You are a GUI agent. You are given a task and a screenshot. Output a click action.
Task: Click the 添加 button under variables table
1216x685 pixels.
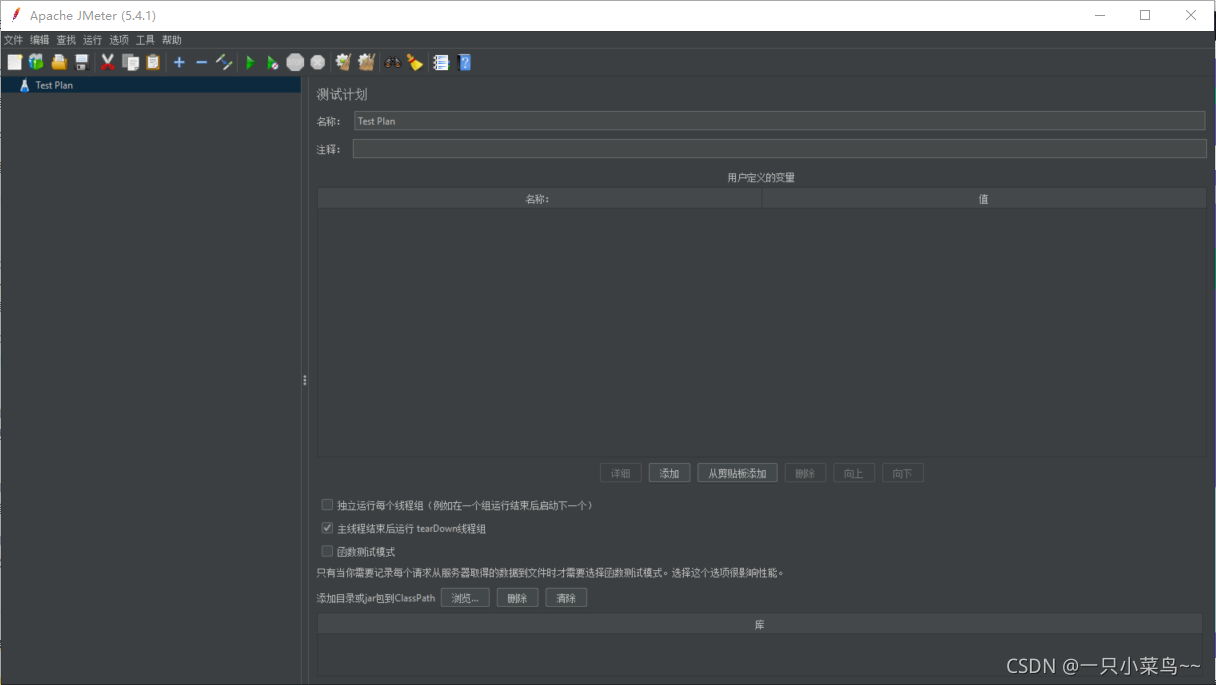pyautogui.click(x=669, y=473)
